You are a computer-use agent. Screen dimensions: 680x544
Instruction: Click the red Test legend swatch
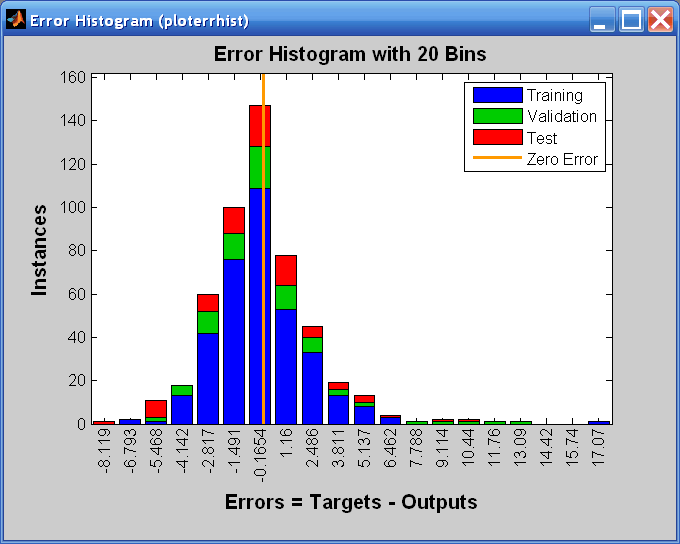(497, 137)
